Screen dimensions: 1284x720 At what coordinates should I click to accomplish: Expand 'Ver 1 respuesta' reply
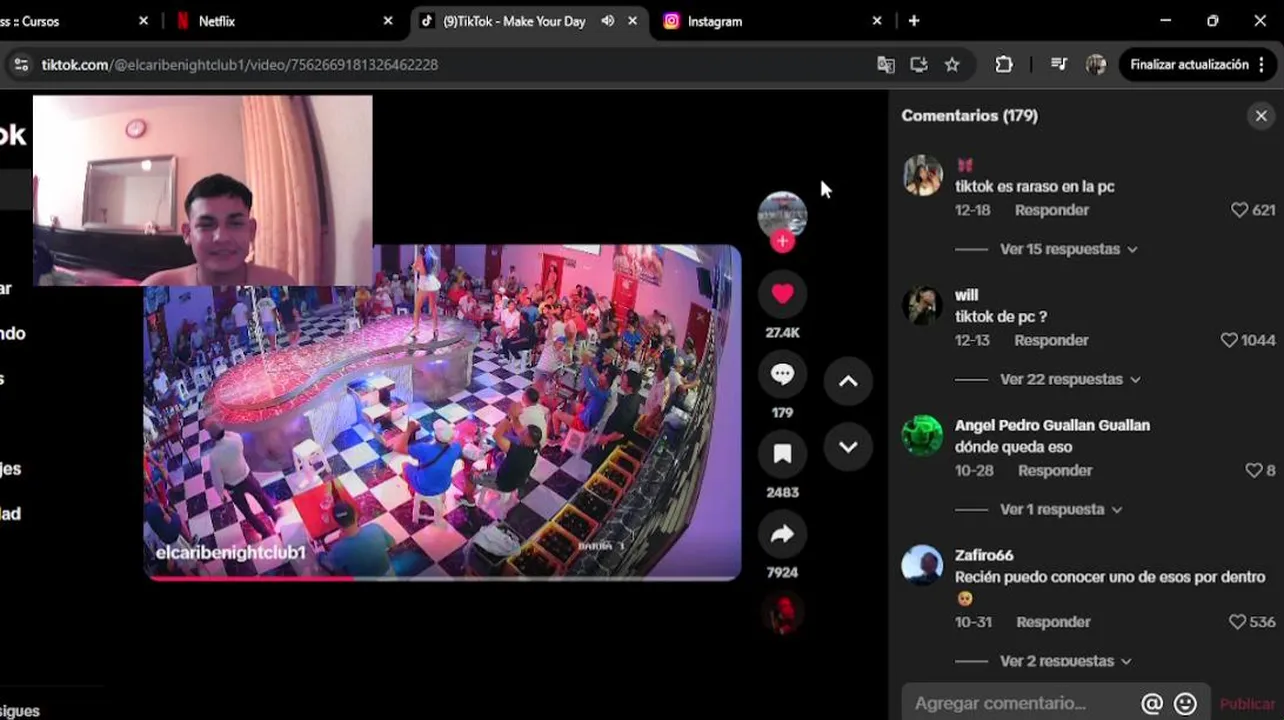point(1061,509)
